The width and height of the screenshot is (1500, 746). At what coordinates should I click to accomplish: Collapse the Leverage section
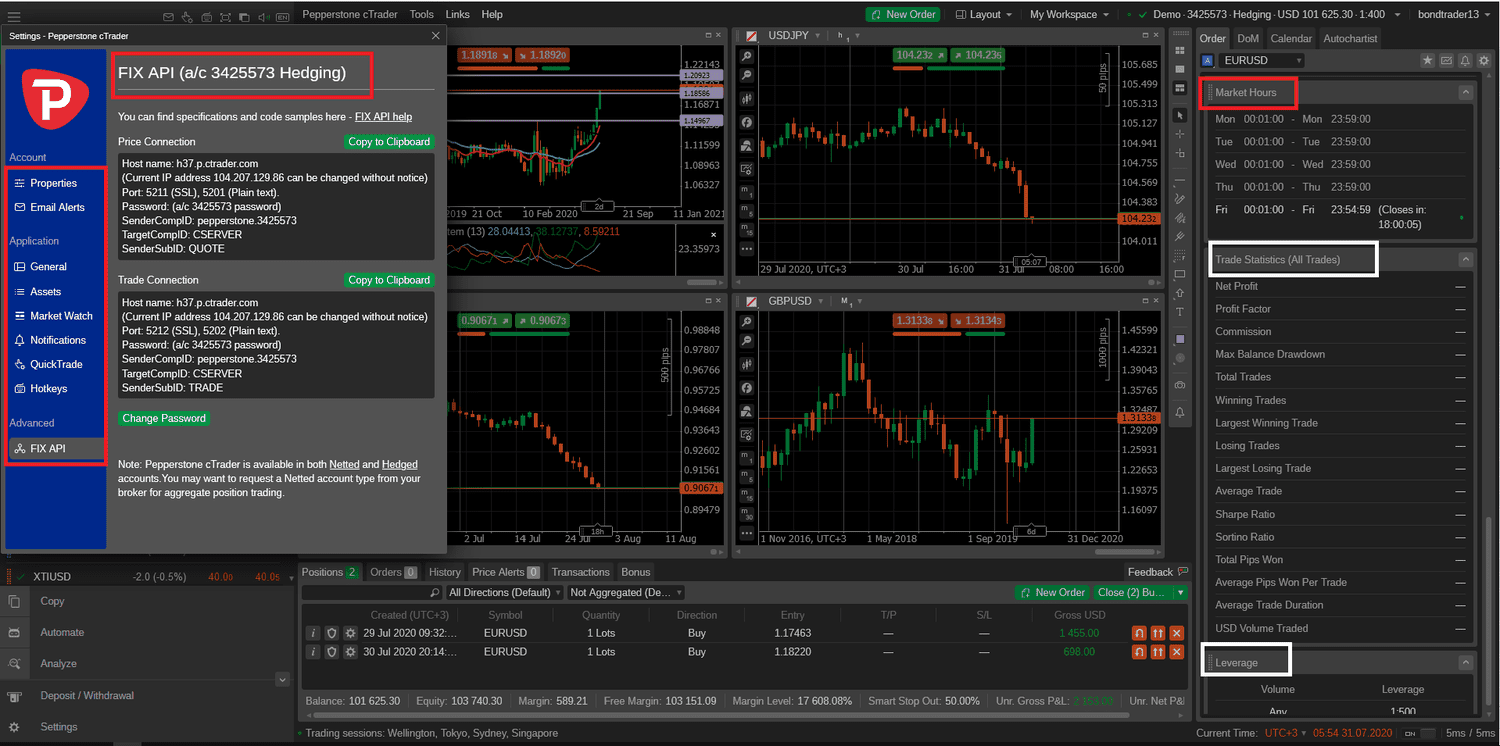pyautogui.click(x=1465, y=662)
